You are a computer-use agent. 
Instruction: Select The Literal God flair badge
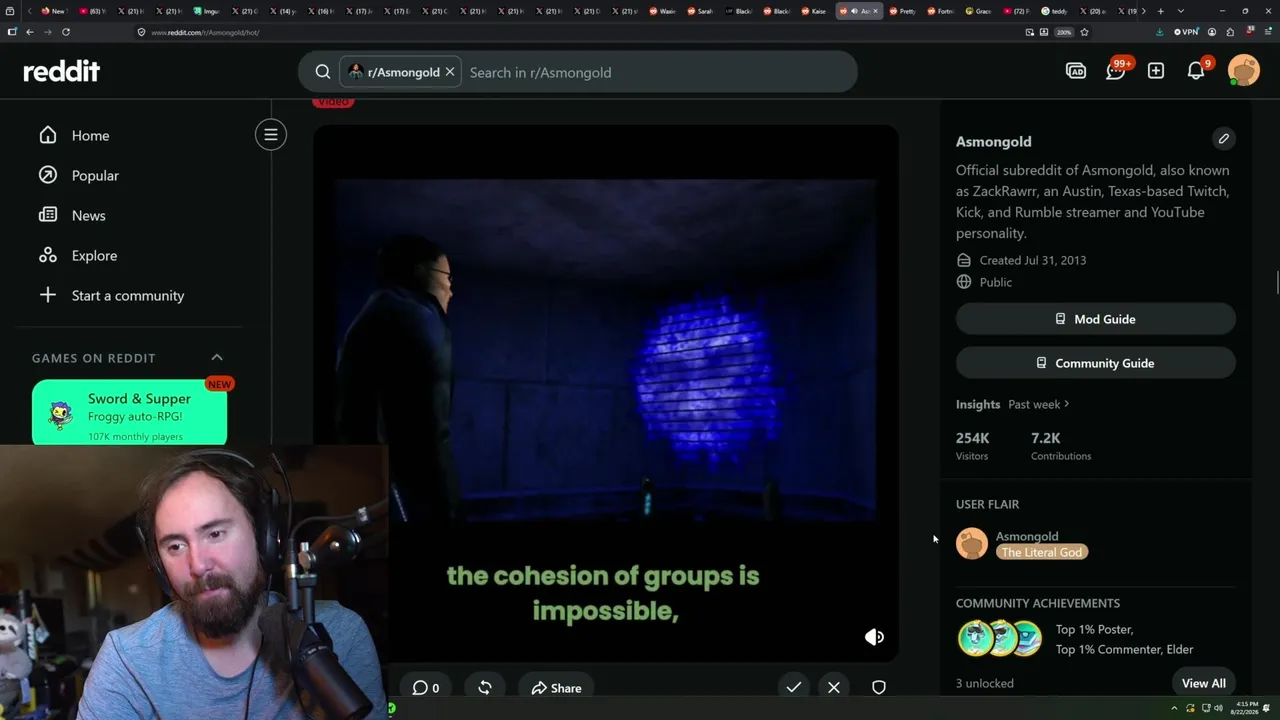[x=1041, y=552]
